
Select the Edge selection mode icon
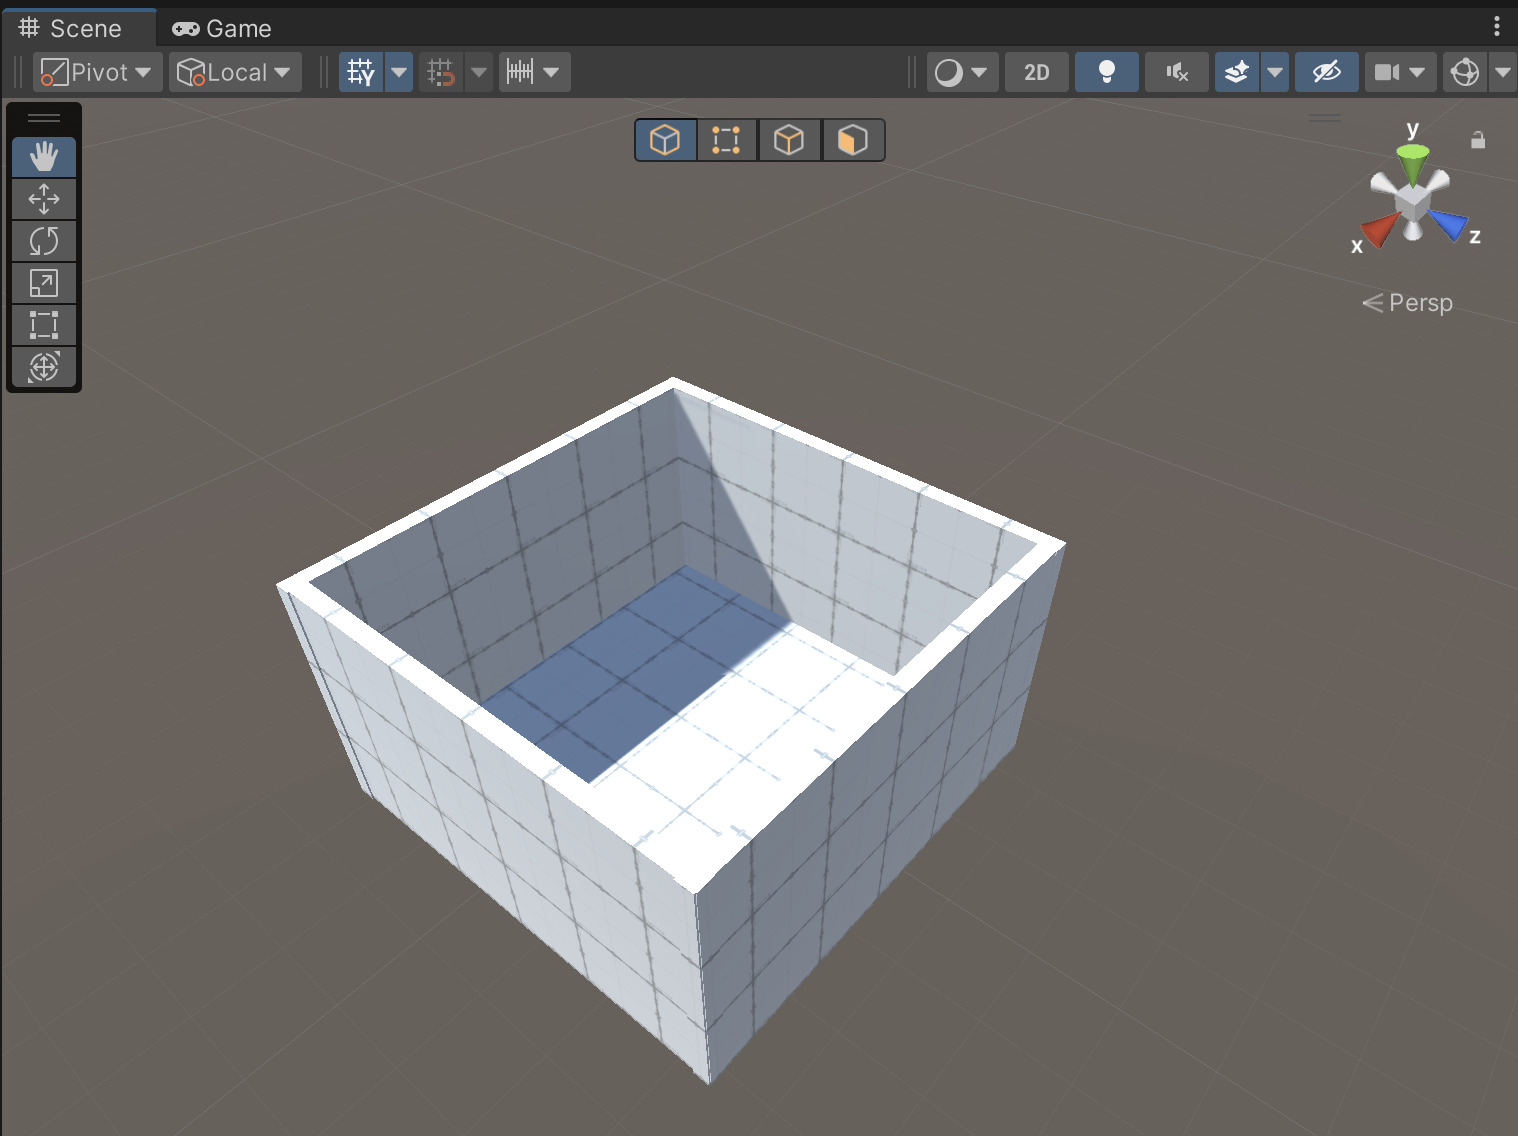790,140
